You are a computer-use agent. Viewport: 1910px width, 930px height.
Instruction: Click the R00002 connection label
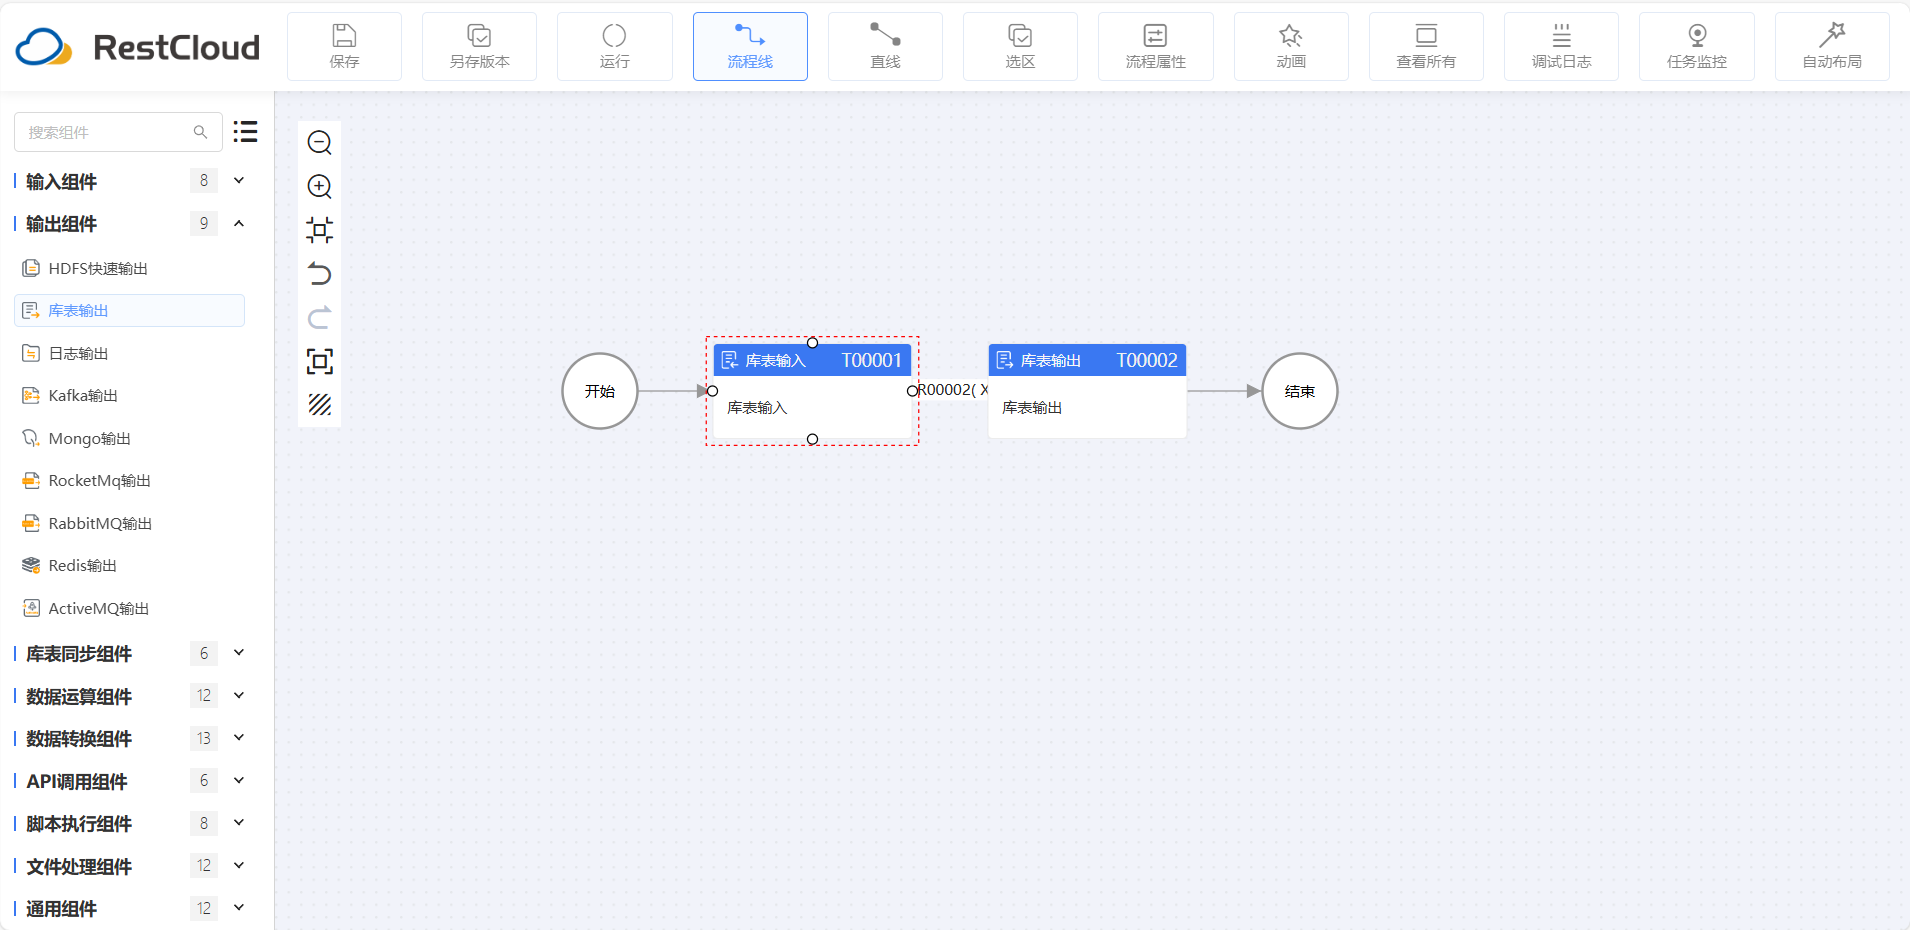952,390
